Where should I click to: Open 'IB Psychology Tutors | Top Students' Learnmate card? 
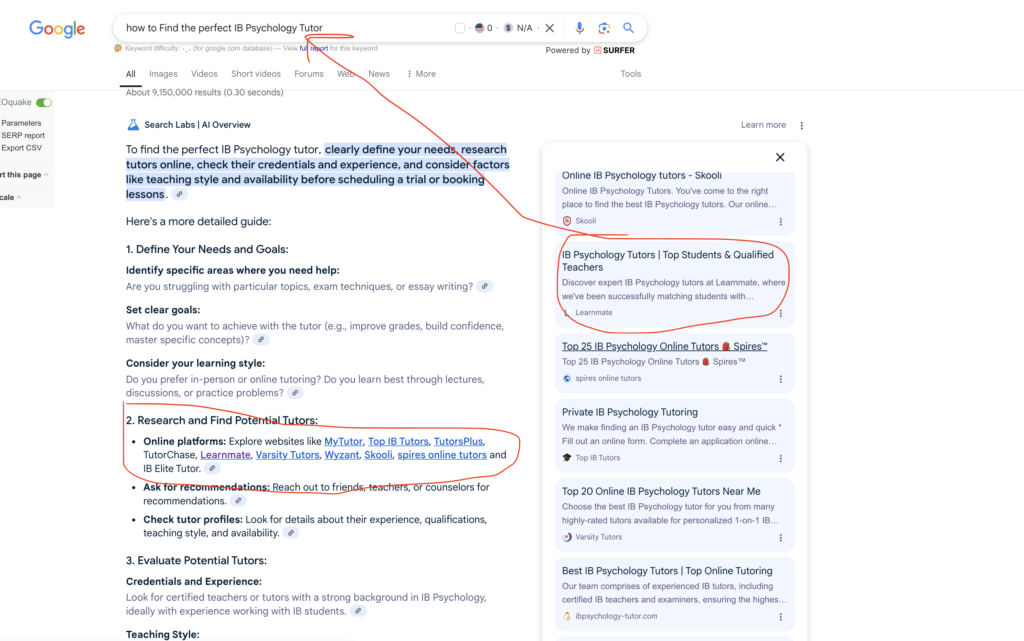point(674,284)
